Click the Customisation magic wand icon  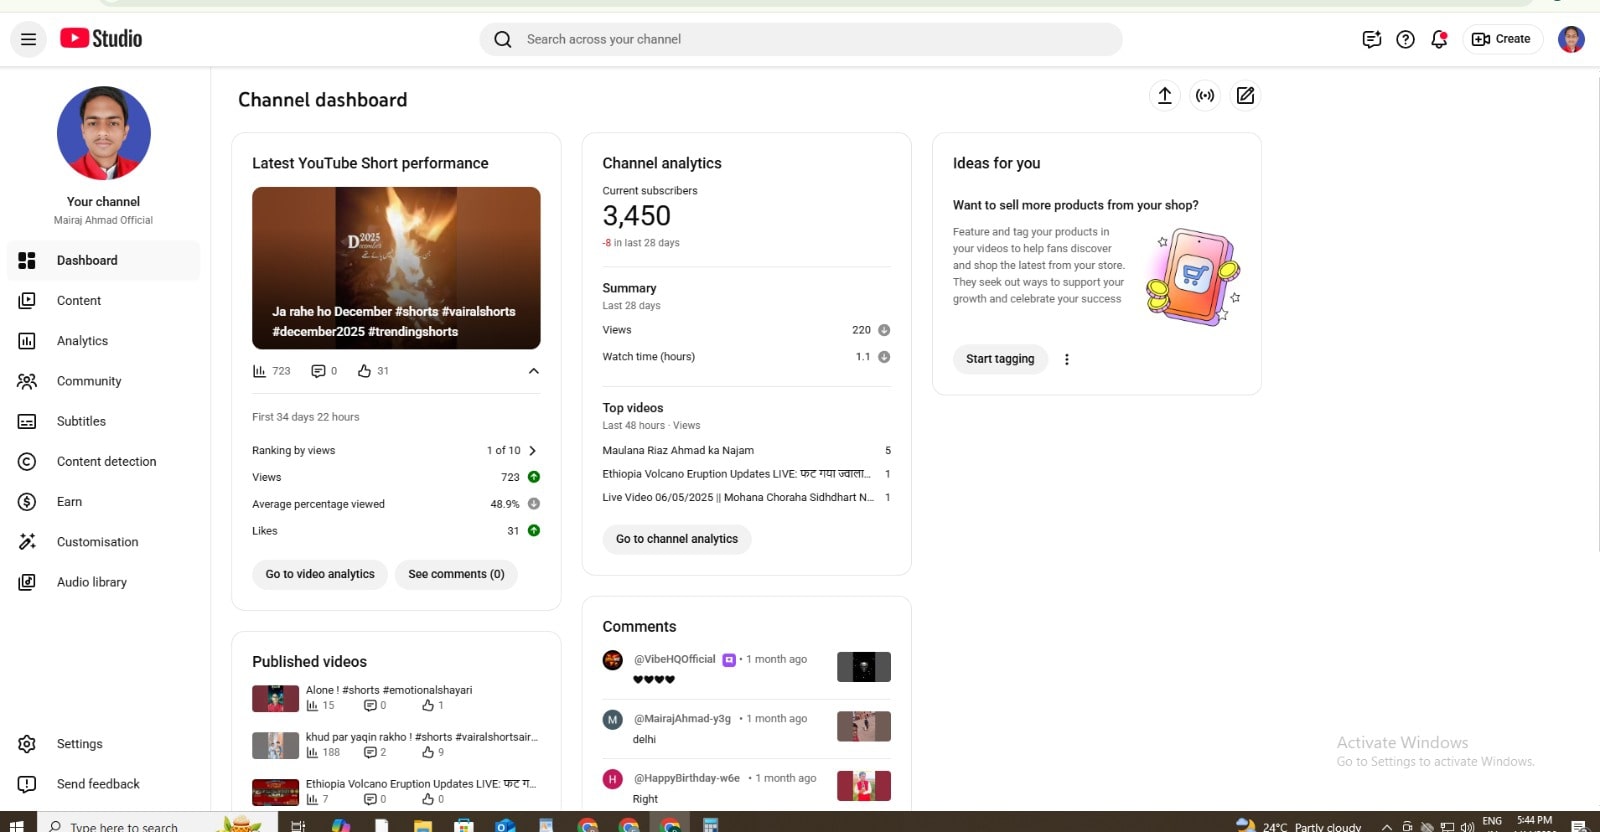[27, 542]
